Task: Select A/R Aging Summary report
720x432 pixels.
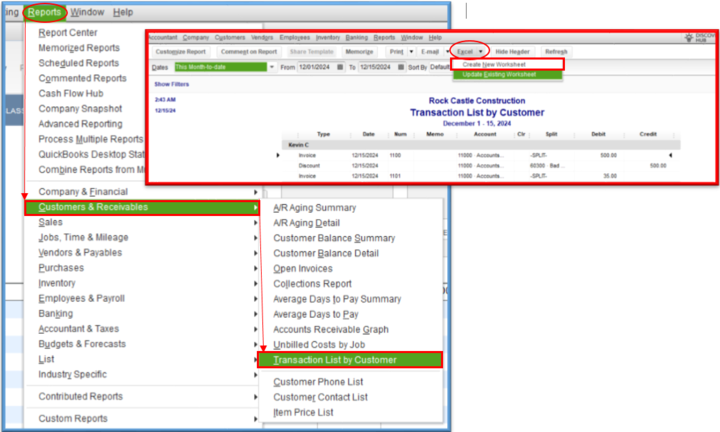Action: [315, 208]
